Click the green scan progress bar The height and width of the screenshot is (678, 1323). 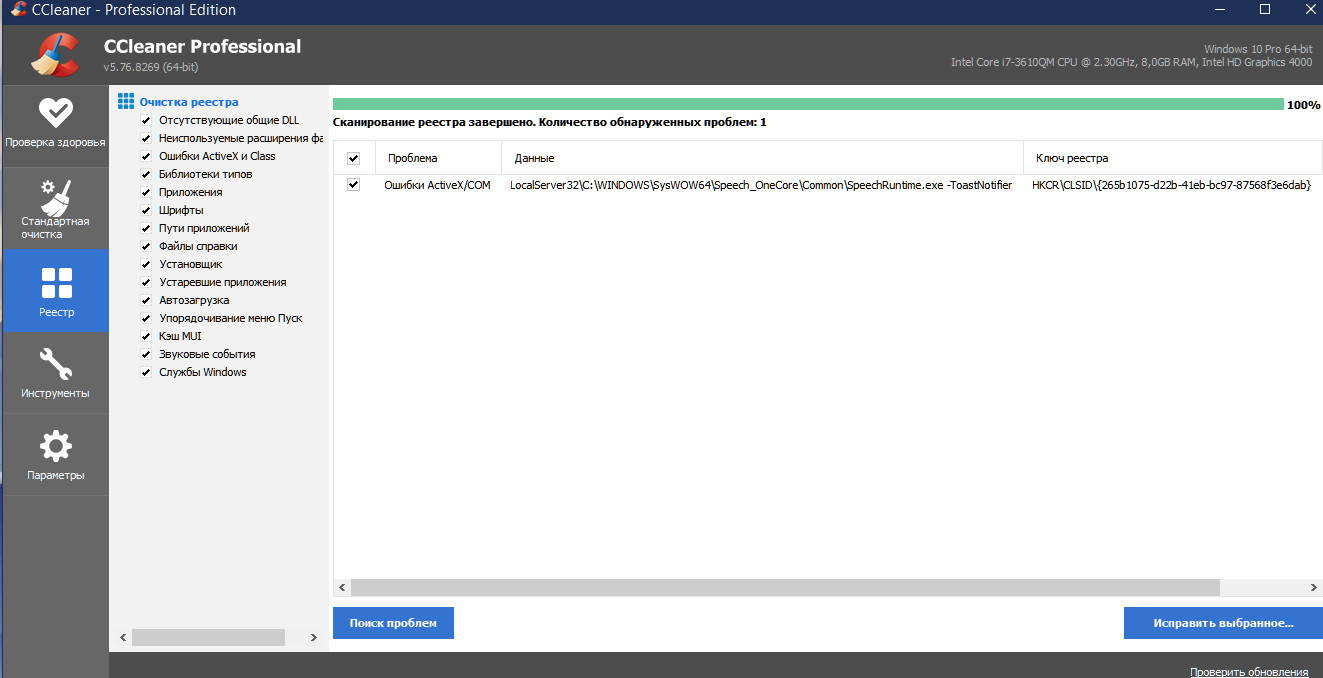pos(808,104)
